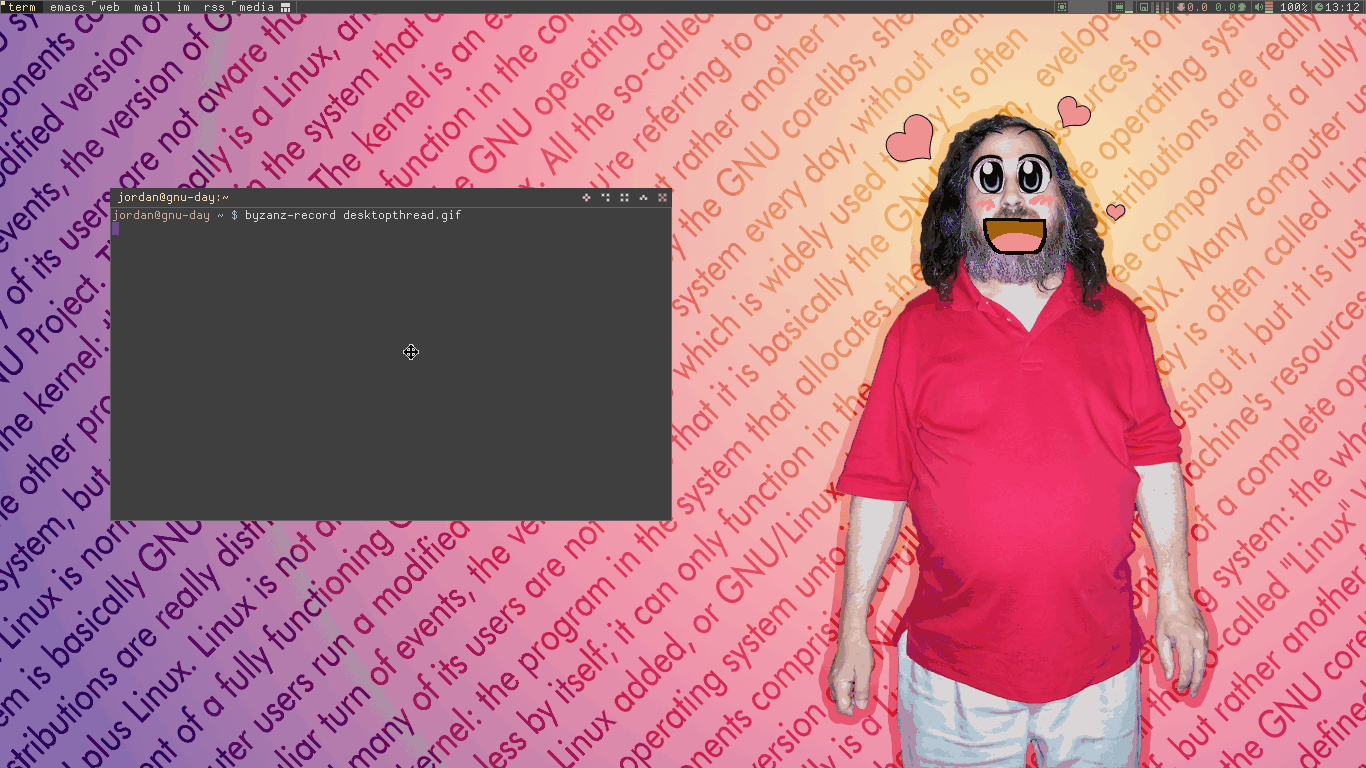This screenshot has height=768, width=1366.
Task: Click the tiling layout icon beside media tag
Action: 286,7
